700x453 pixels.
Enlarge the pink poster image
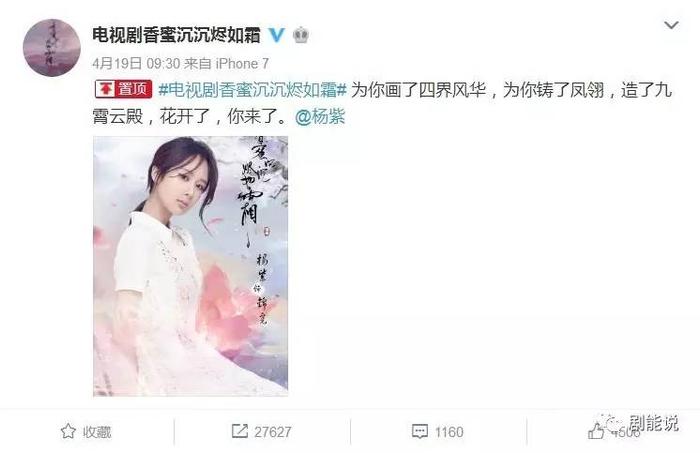point(191,266)
